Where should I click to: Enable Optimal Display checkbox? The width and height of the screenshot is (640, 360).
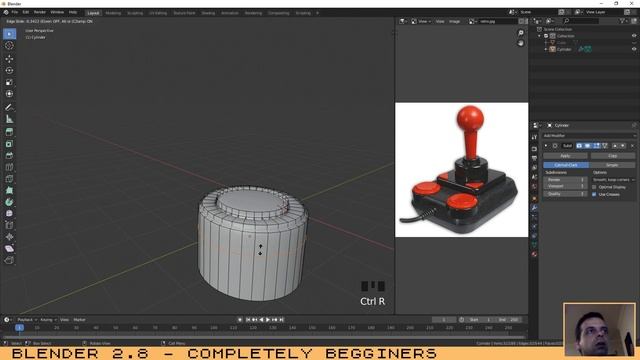coord(594,187)
